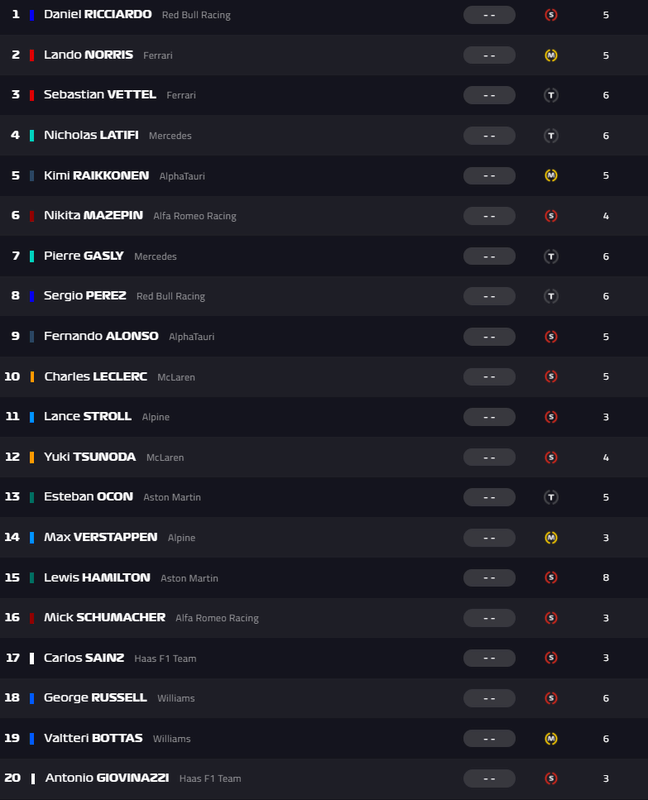Select position number 7 row for Pierre Gasly
648x800 pixels.
tap(15, 256)
